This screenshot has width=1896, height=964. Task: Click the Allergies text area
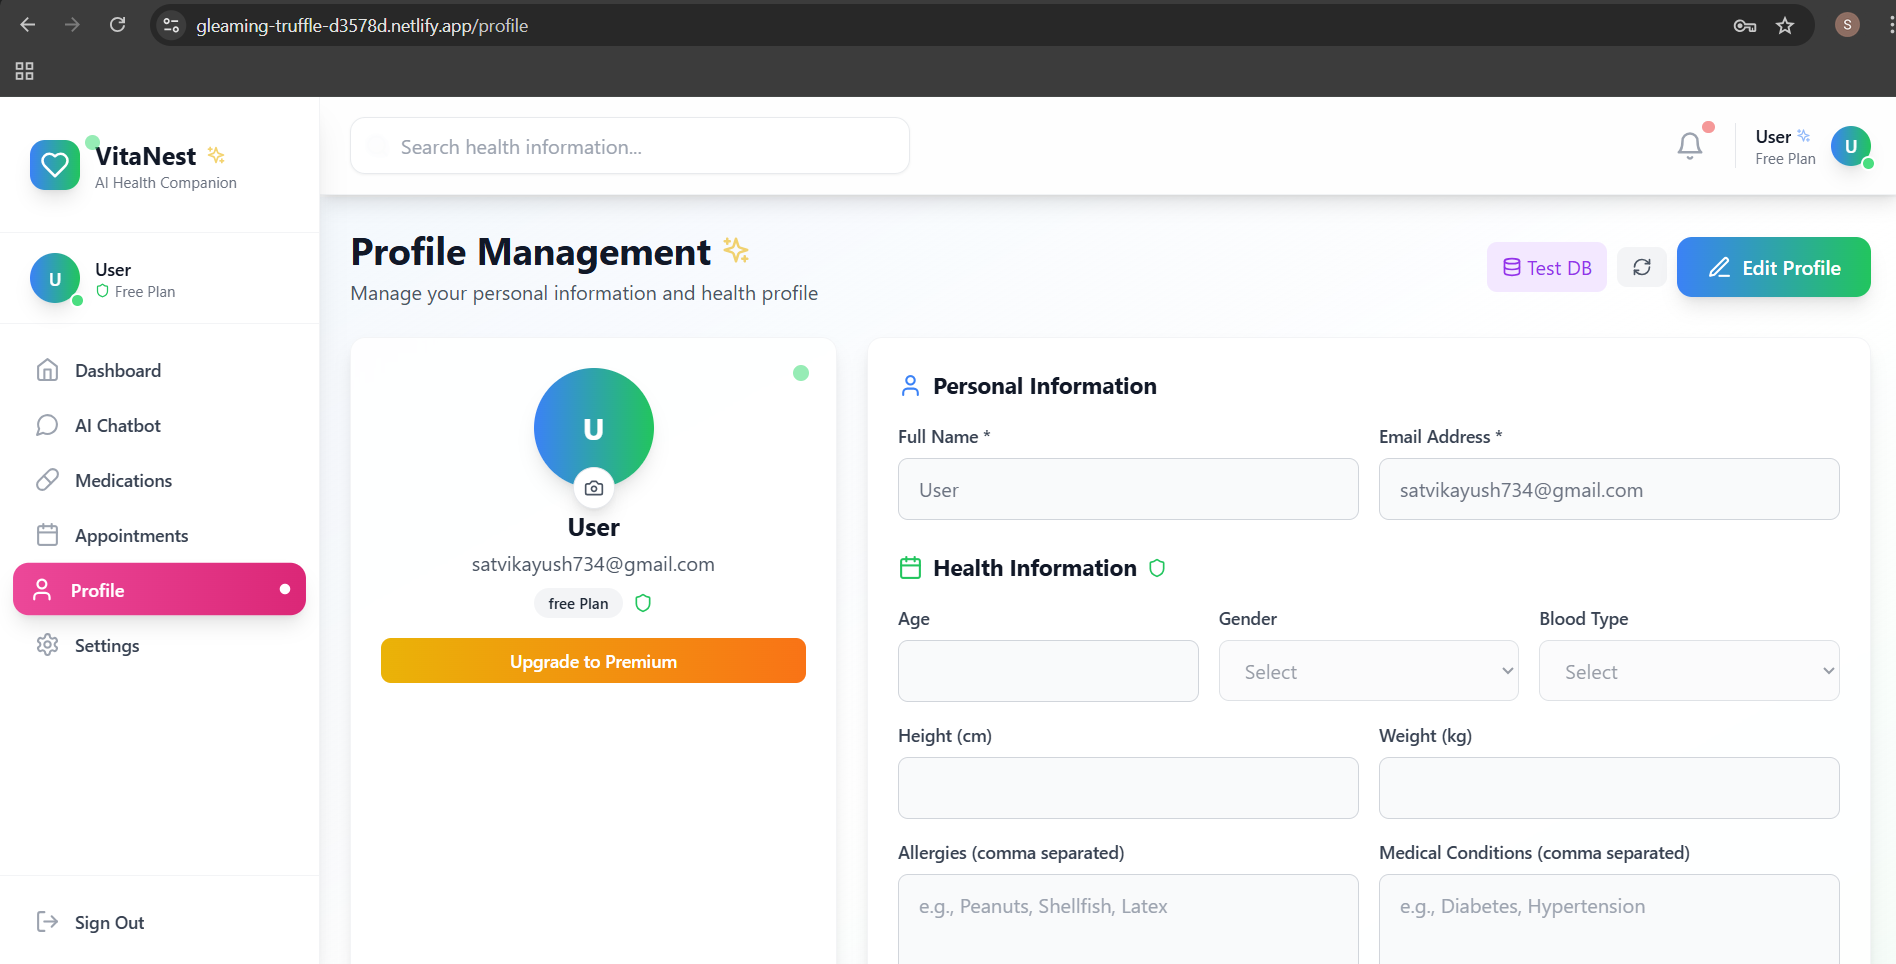click(x=1128, y=919)
